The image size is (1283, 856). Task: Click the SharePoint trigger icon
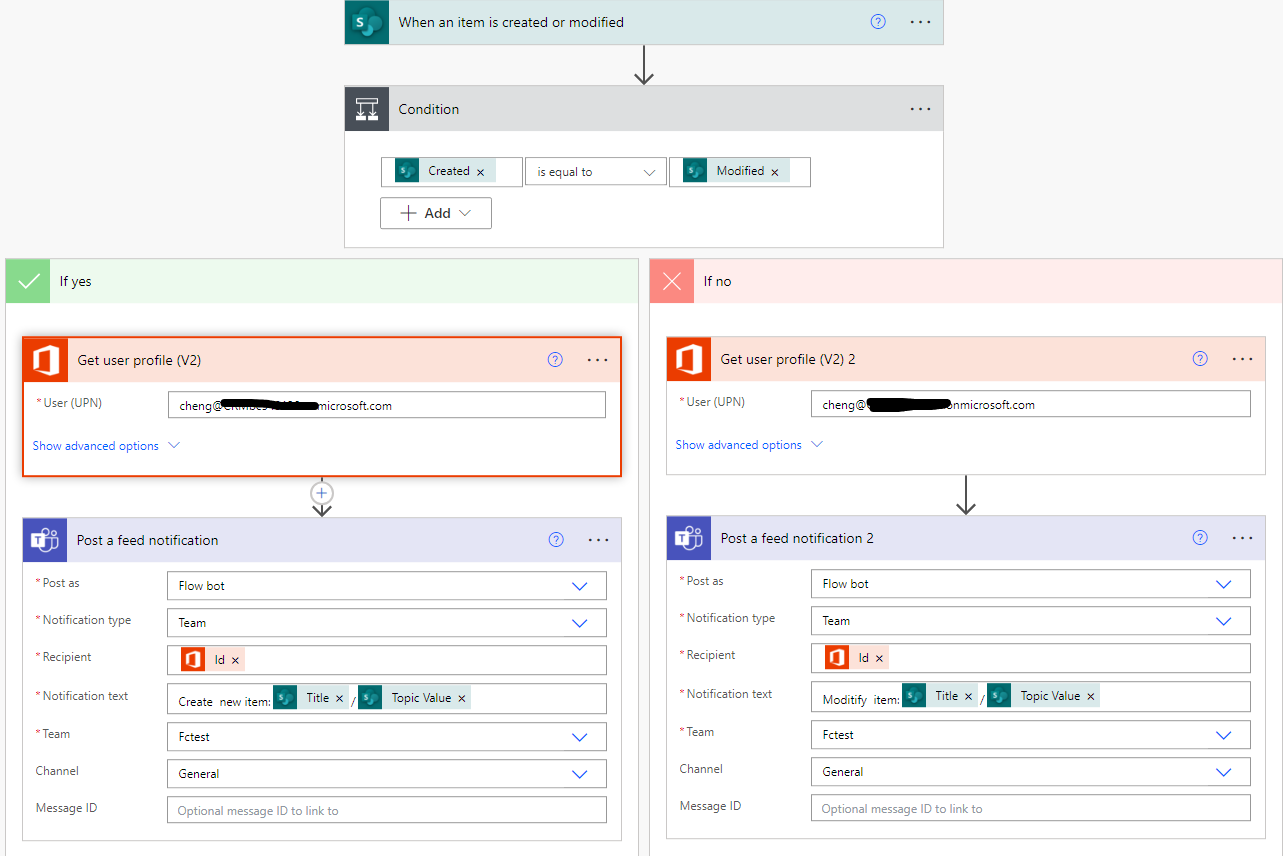click(366, 22)
